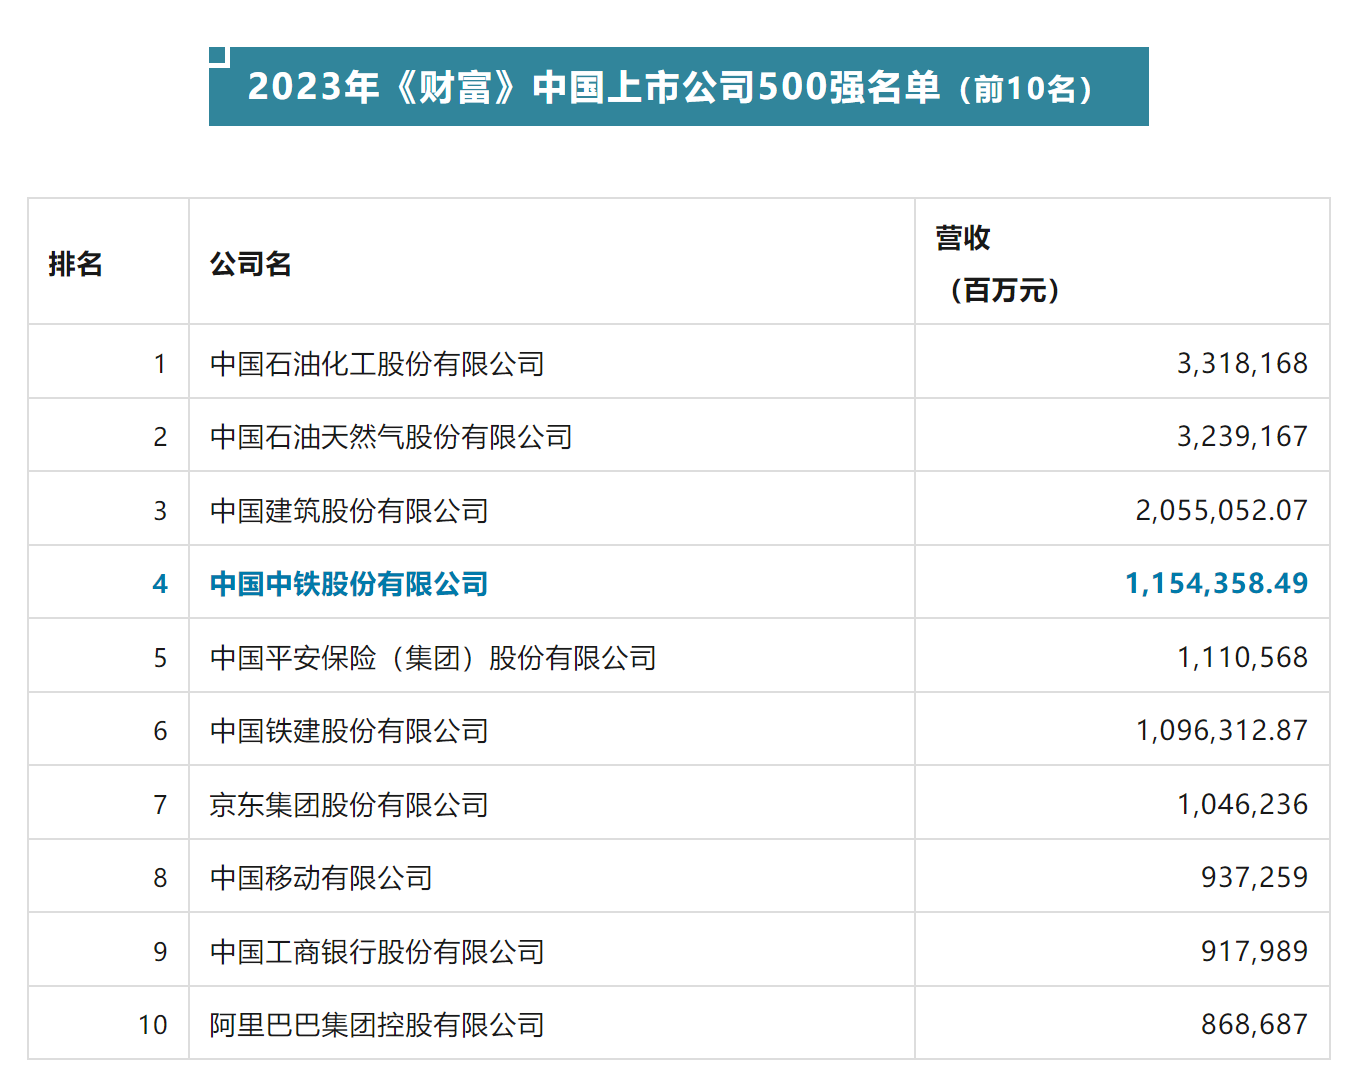This screenshot has height=1083, width=1348.
Task: Click the 排名 column header
Action: coord(76,264)
